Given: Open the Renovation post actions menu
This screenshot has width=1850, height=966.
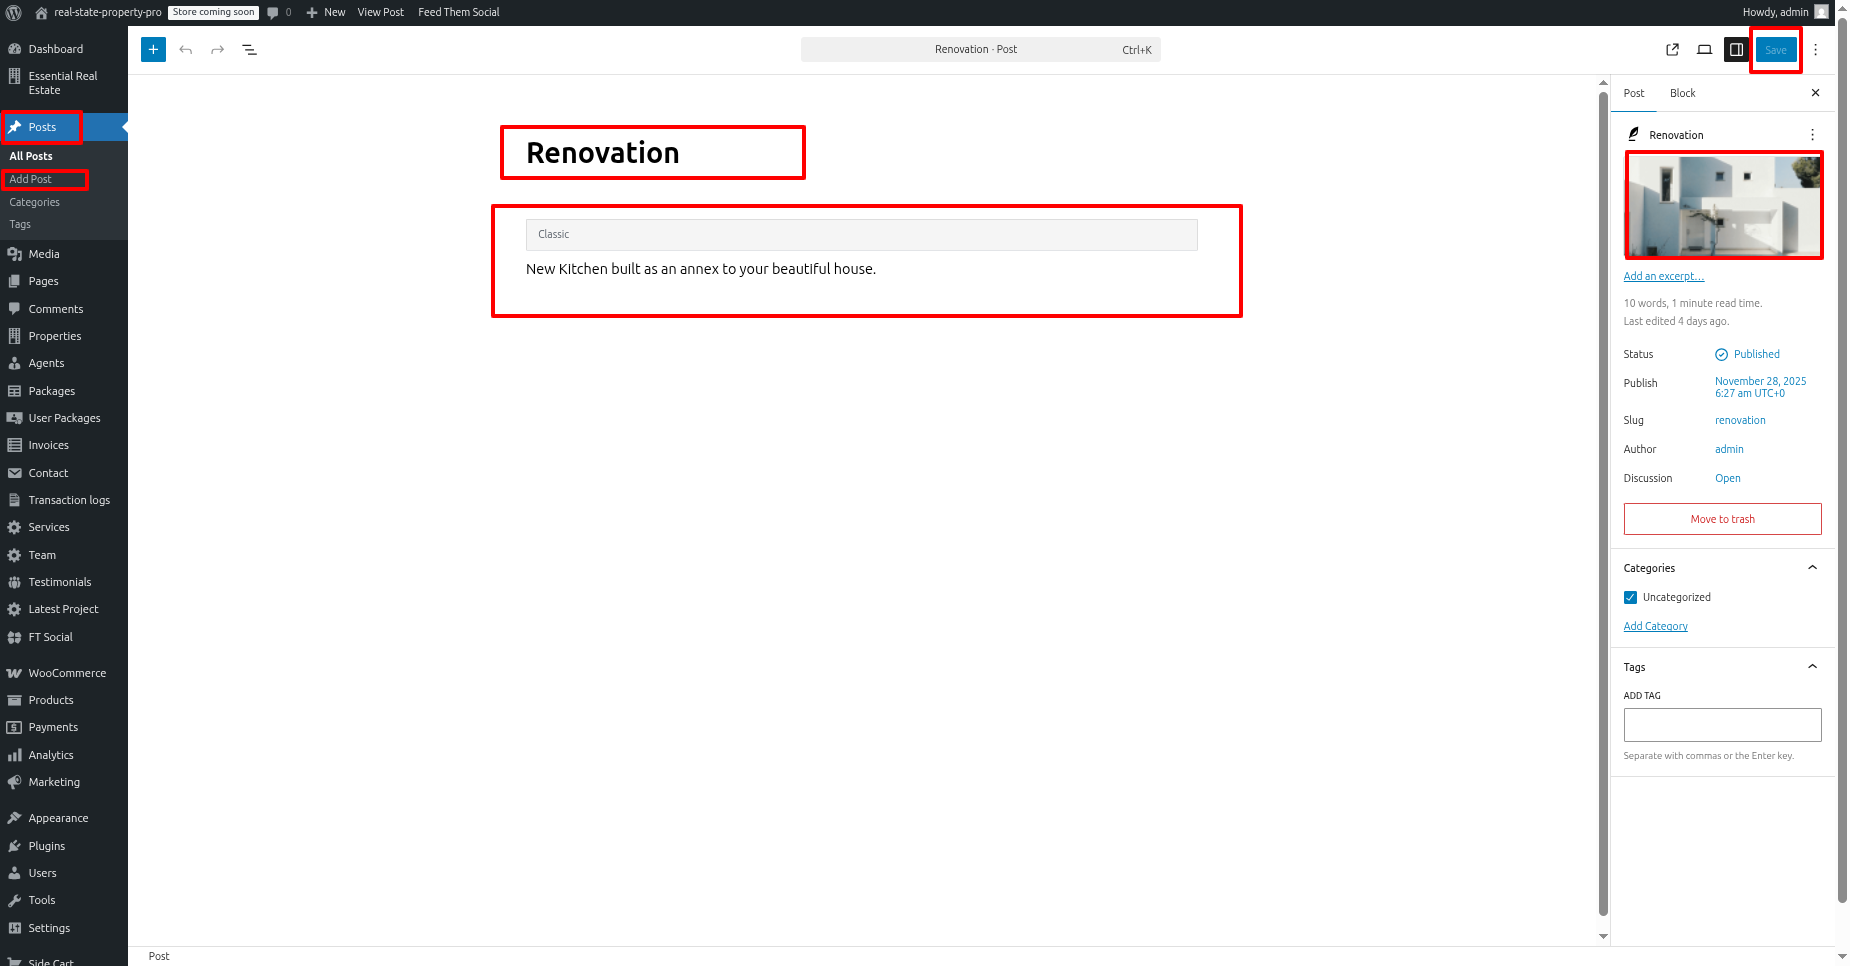Looking at the screenshot, I should (x=1812, y=135).
